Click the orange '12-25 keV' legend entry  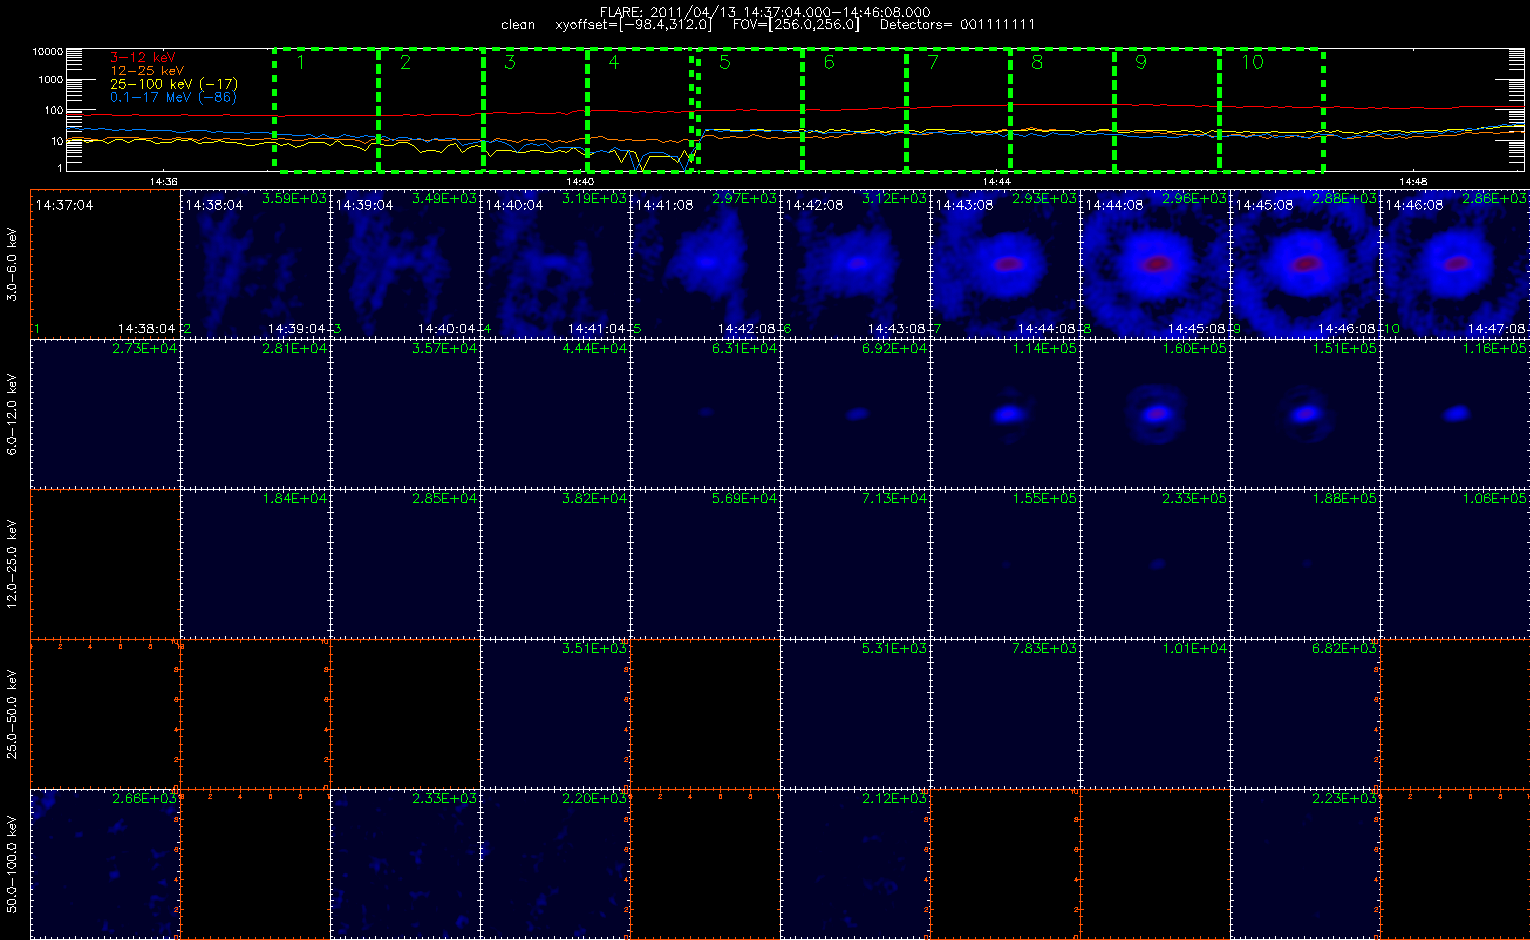pos(148,71)
